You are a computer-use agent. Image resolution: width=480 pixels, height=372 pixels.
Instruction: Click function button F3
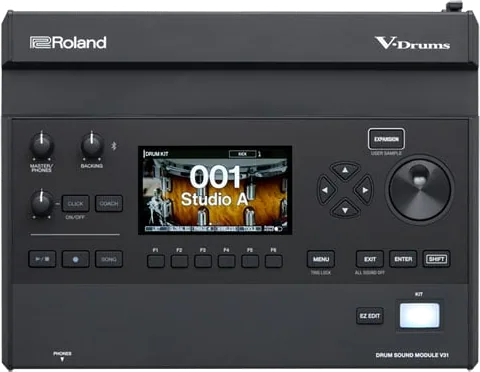203,261
